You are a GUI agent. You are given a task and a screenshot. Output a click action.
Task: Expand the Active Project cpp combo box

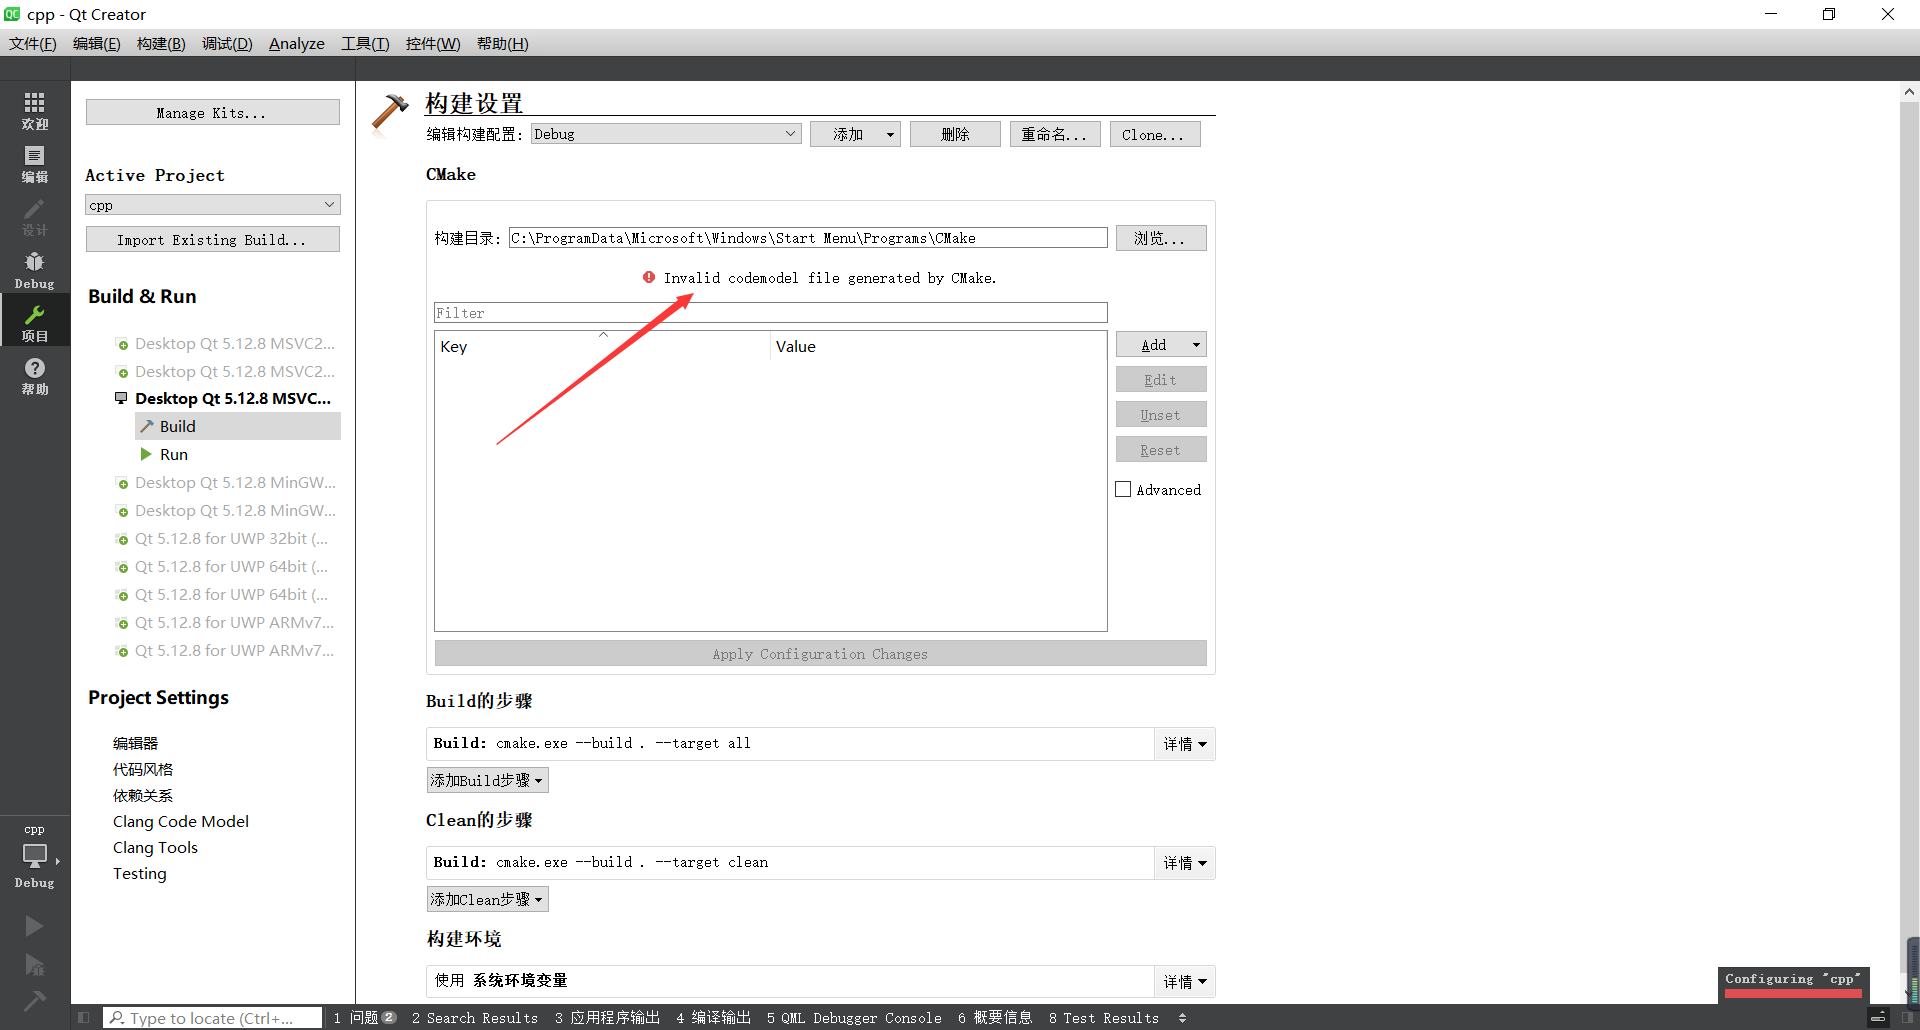pyautogui.click(x=212, y=205)
